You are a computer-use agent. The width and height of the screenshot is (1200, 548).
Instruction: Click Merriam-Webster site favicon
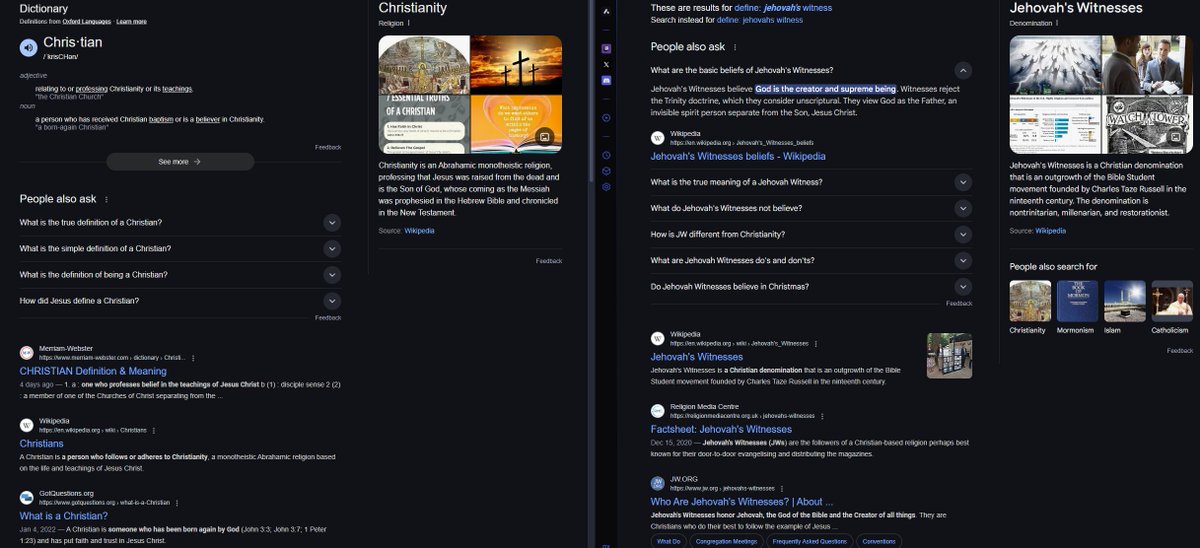[27, 352]
